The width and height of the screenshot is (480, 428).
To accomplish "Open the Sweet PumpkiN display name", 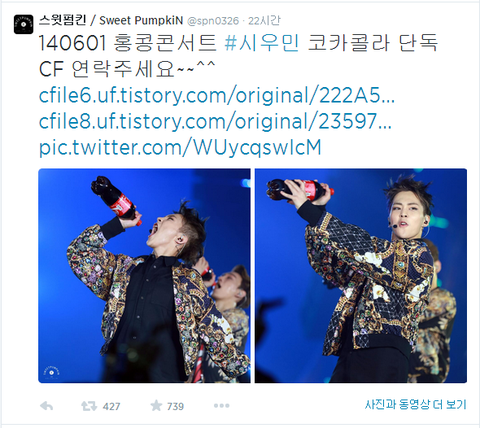I will [141, 21].
